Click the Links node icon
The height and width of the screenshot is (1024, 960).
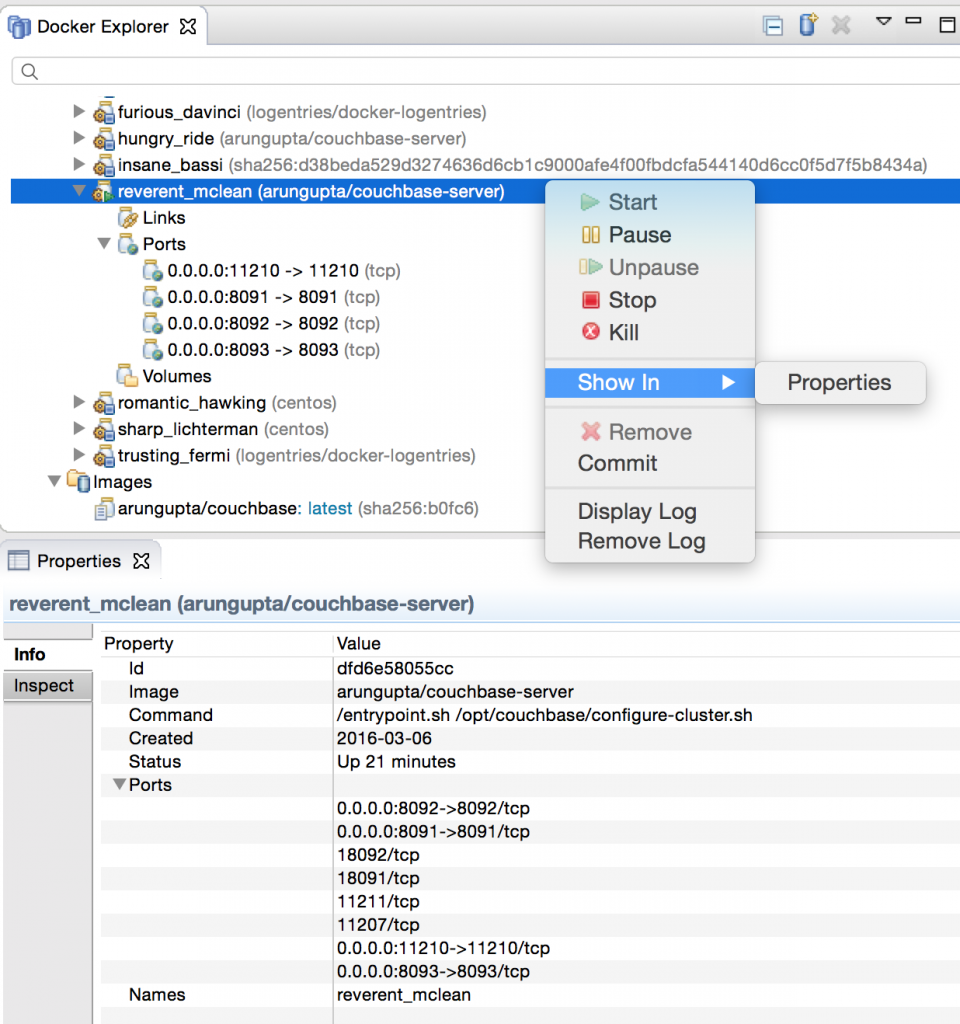128,218
